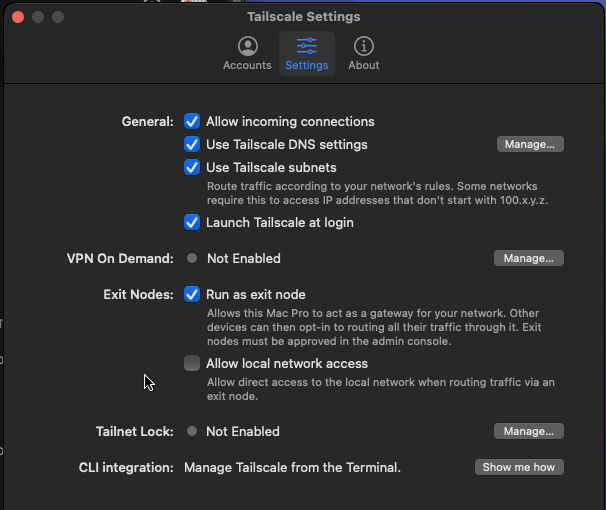This screenshot has width=606, height=510.
Task: Click 'Not Enabled' text next to Tailnet Lock
Action: coord(243,432)
